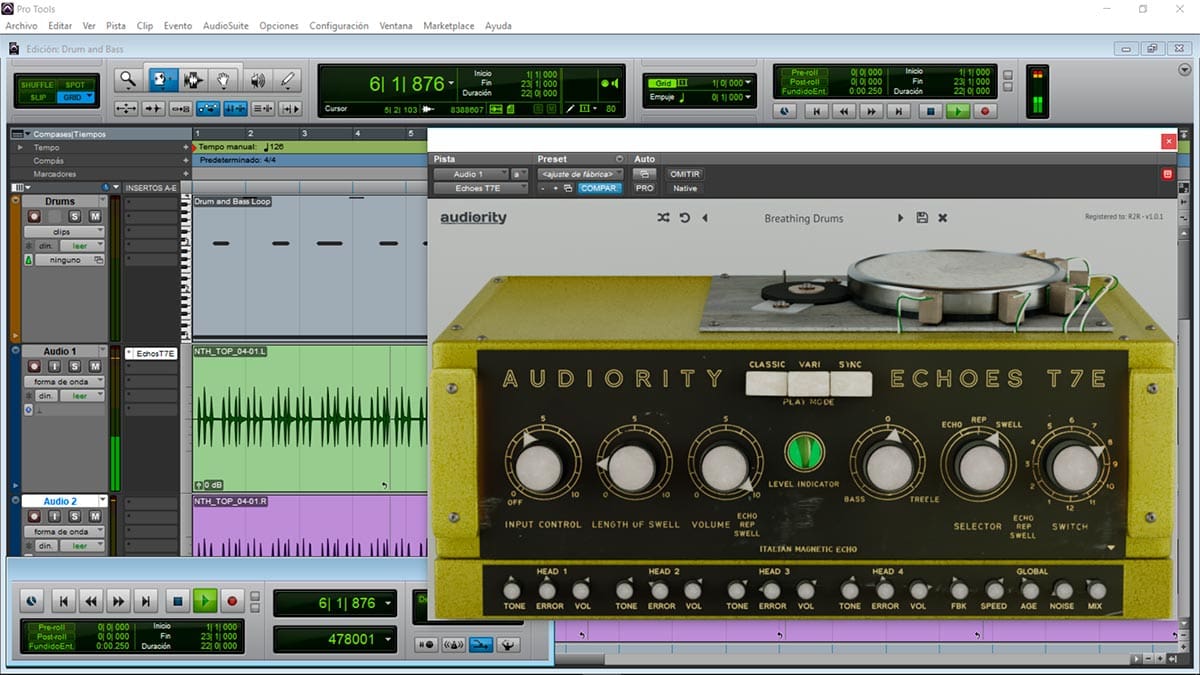Select the Scrubber speaker tool
The width and height of the screenshot is (1200, 675).
pyautogui.click(x=257, y=80)
